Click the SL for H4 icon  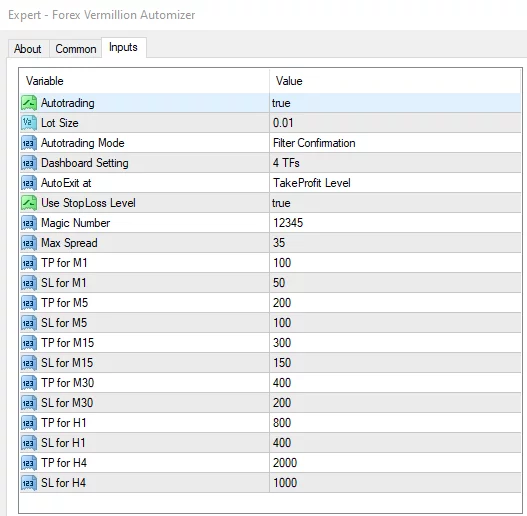(x=29, y=483)
